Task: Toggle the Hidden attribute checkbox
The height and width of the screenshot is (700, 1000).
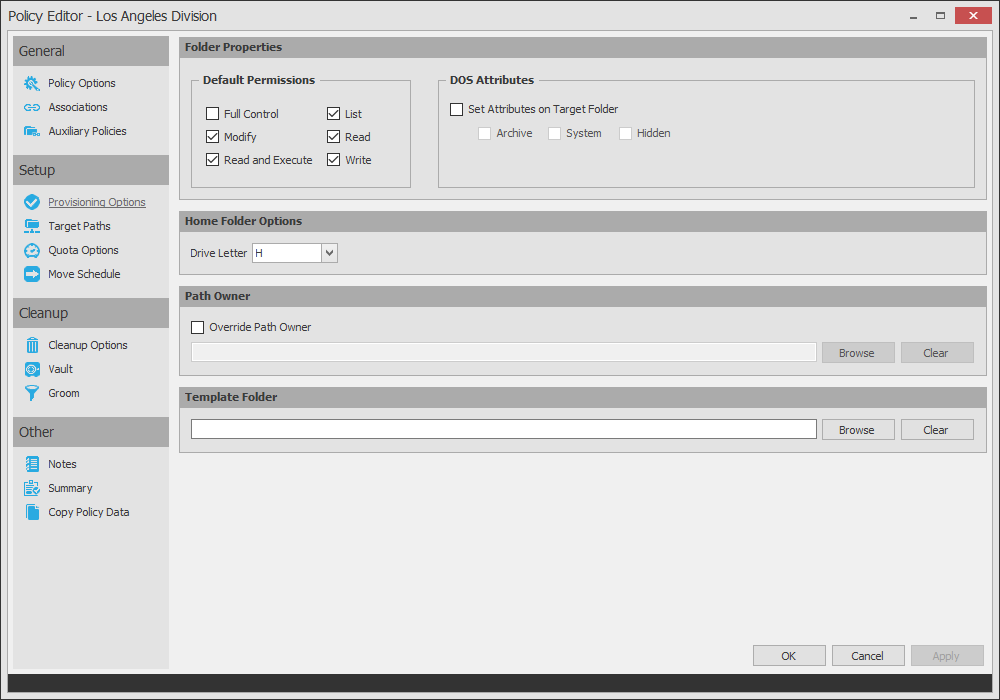Action: (625, 133)
